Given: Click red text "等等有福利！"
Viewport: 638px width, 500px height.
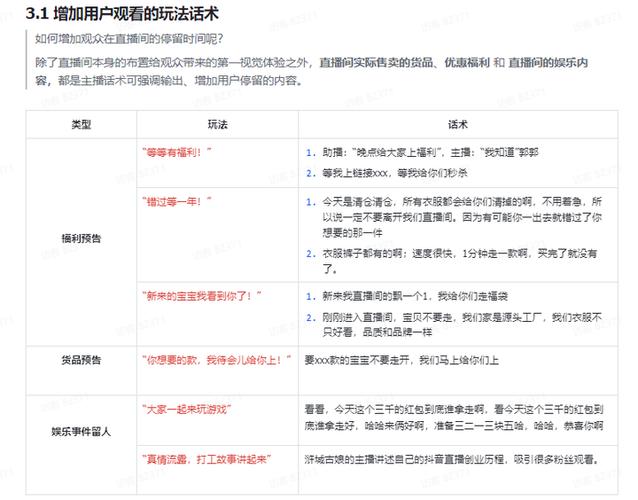Looking at the screenshot, I should [177, 153].
